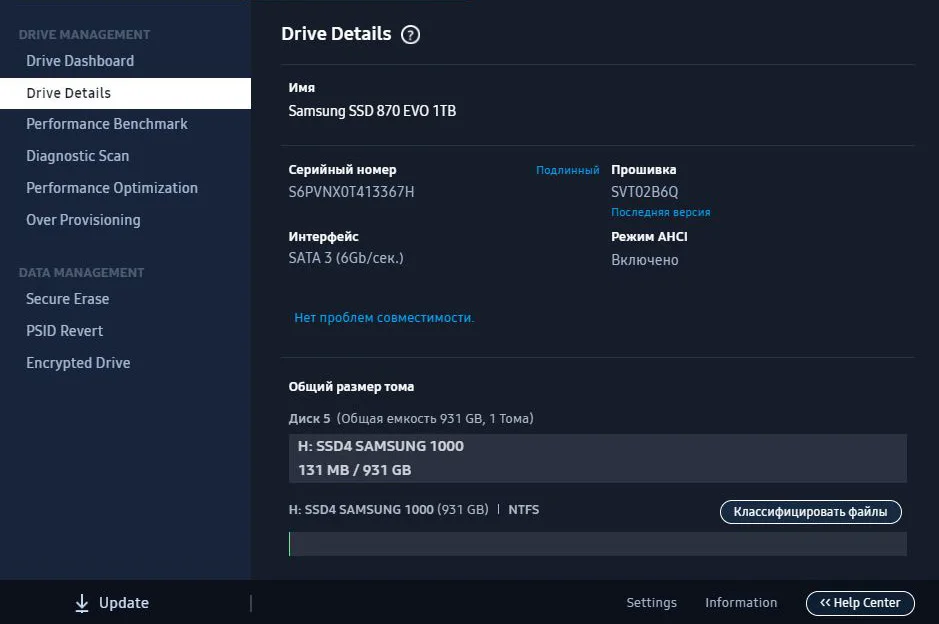Click the Нет проблем совместимости link

pos(384,318)
